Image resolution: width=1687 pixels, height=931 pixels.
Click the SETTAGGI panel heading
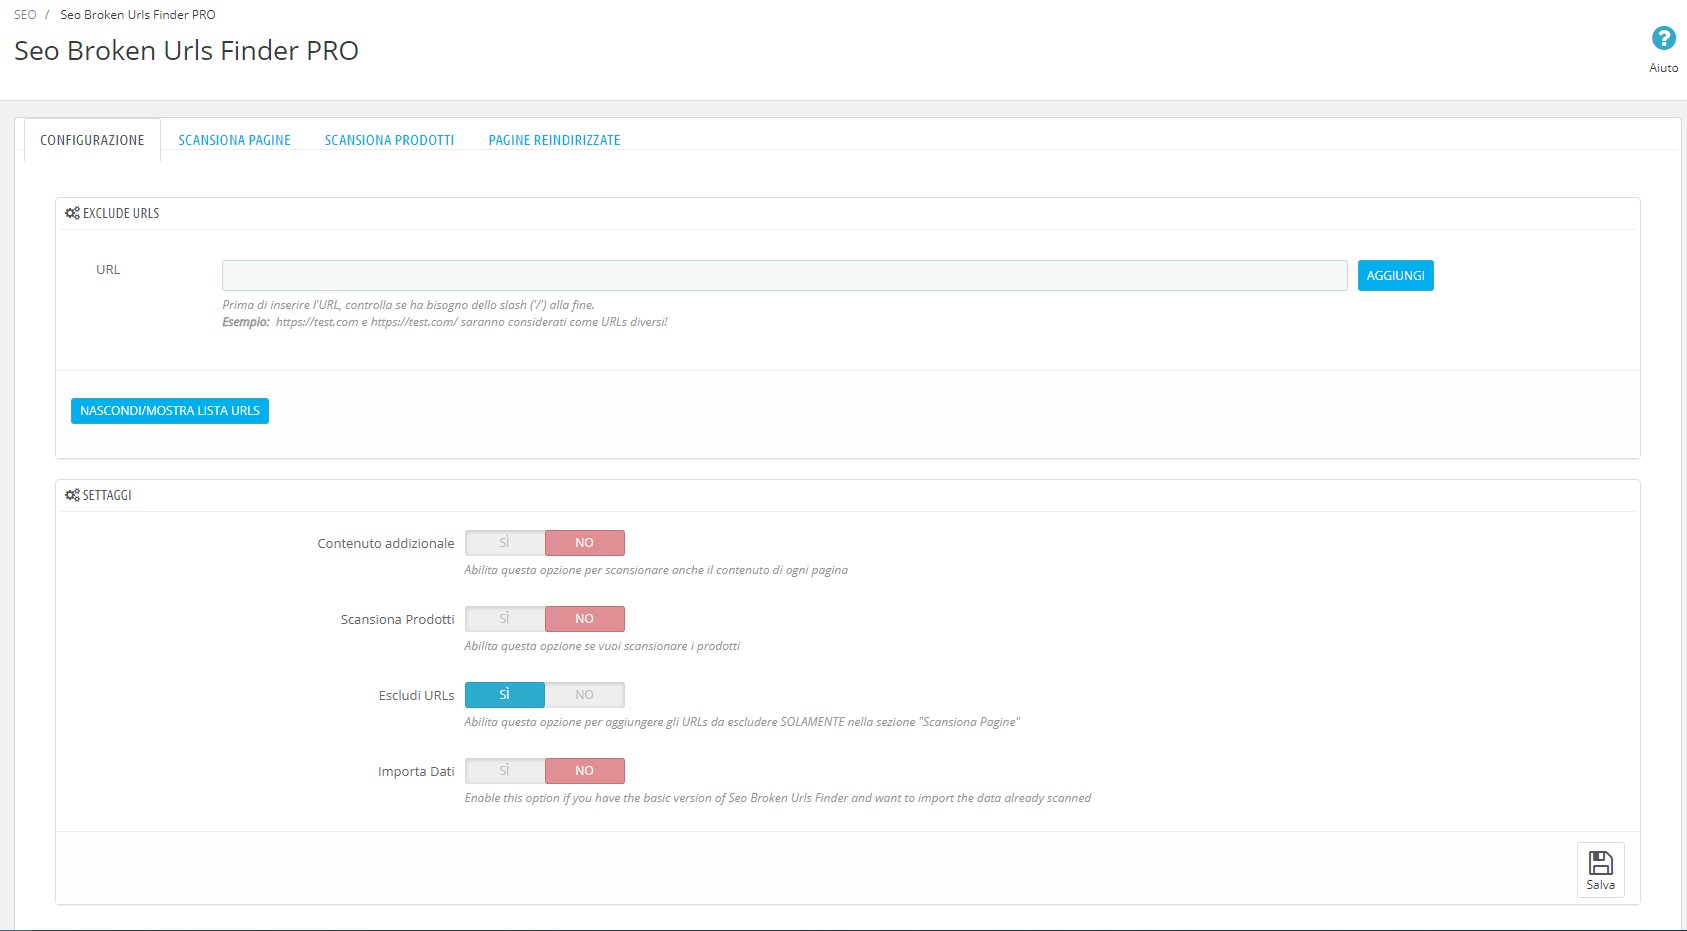[x=107, y=495]
